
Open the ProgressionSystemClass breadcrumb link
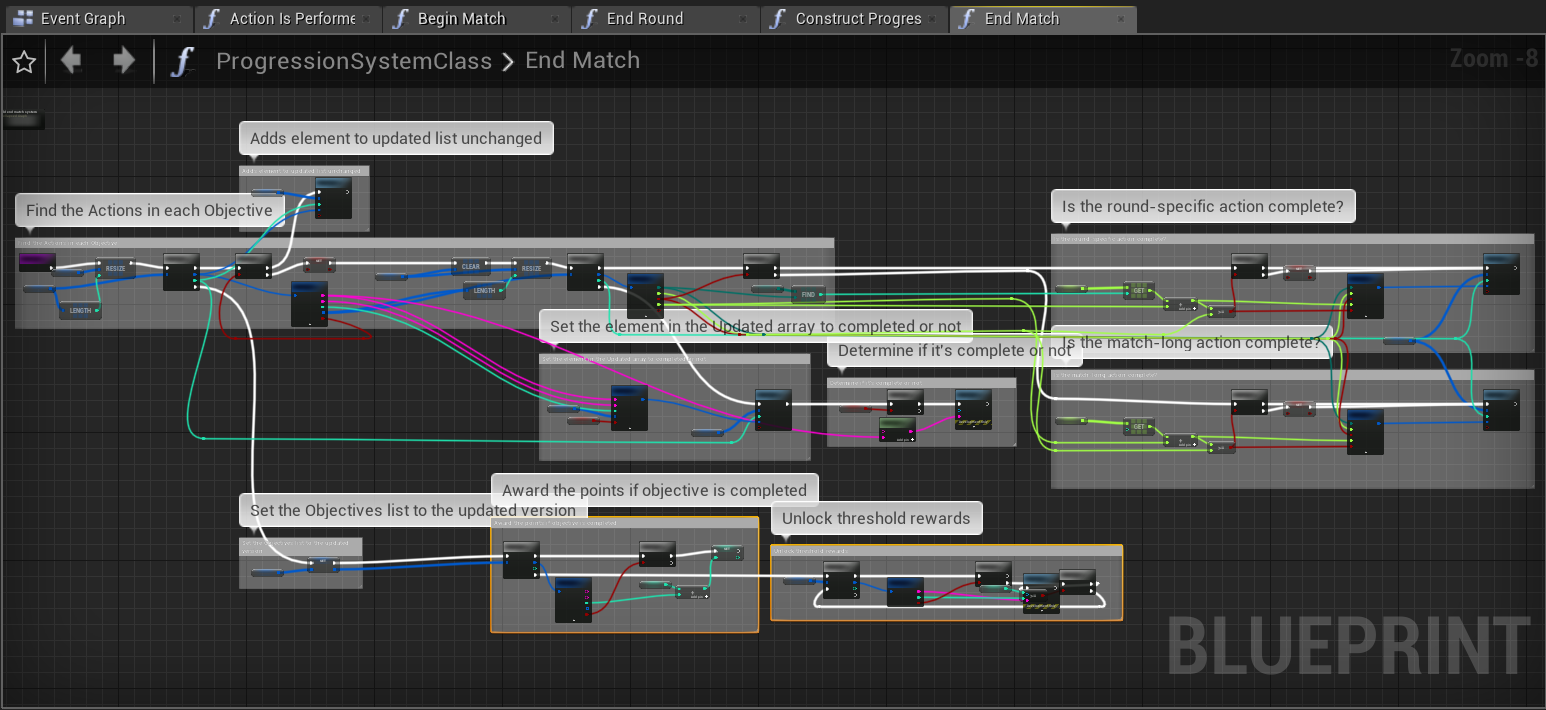(x=354, y=61)
